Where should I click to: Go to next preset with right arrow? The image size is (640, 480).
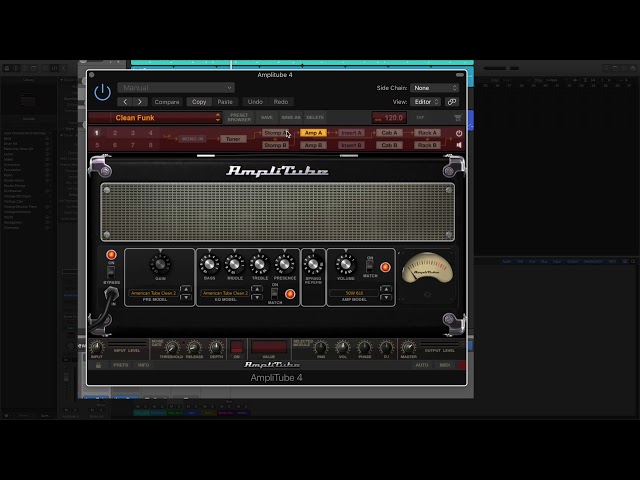[x=140, y=102]
